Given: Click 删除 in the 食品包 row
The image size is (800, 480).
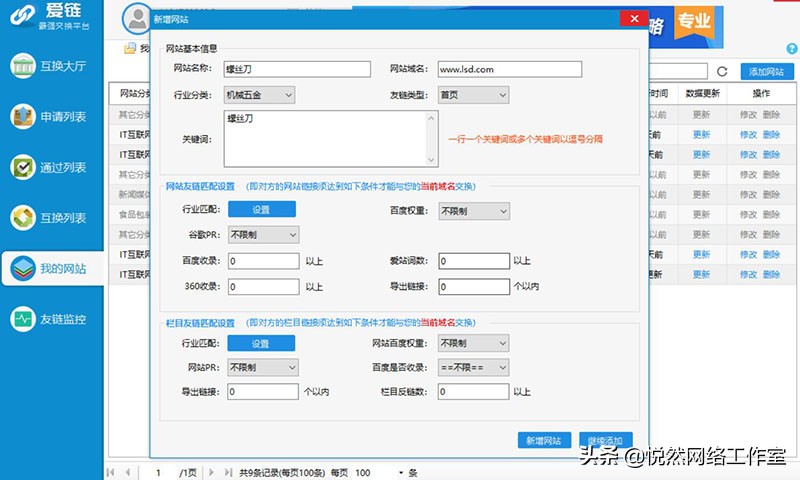Looking at the screenshot, I should pos(771,214).
